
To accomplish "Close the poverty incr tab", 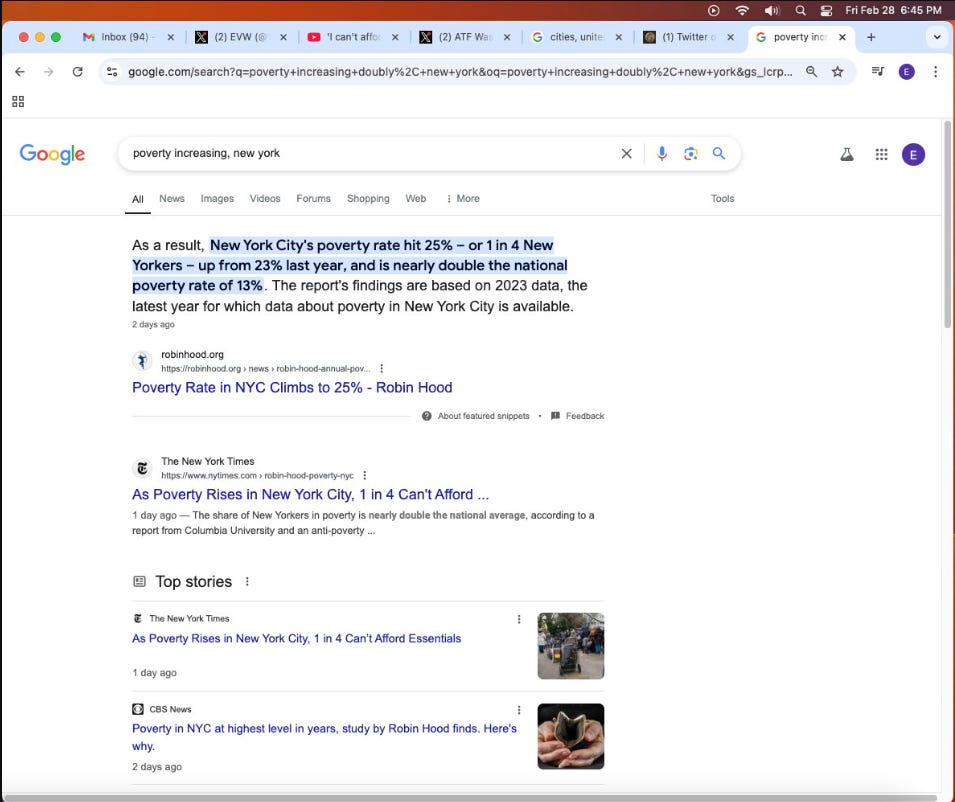I will tap(842, 37).
